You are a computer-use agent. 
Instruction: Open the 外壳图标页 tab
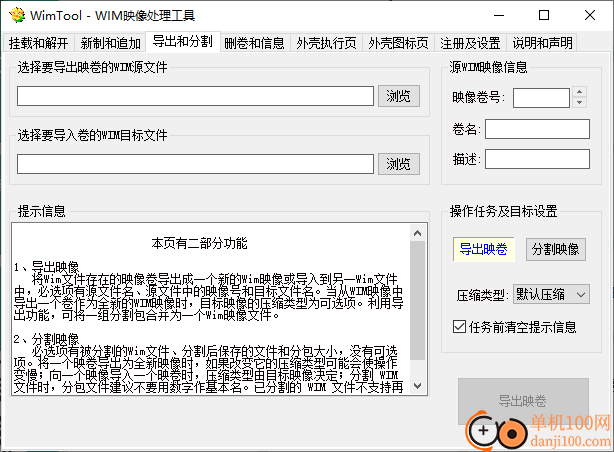[398, 43]
